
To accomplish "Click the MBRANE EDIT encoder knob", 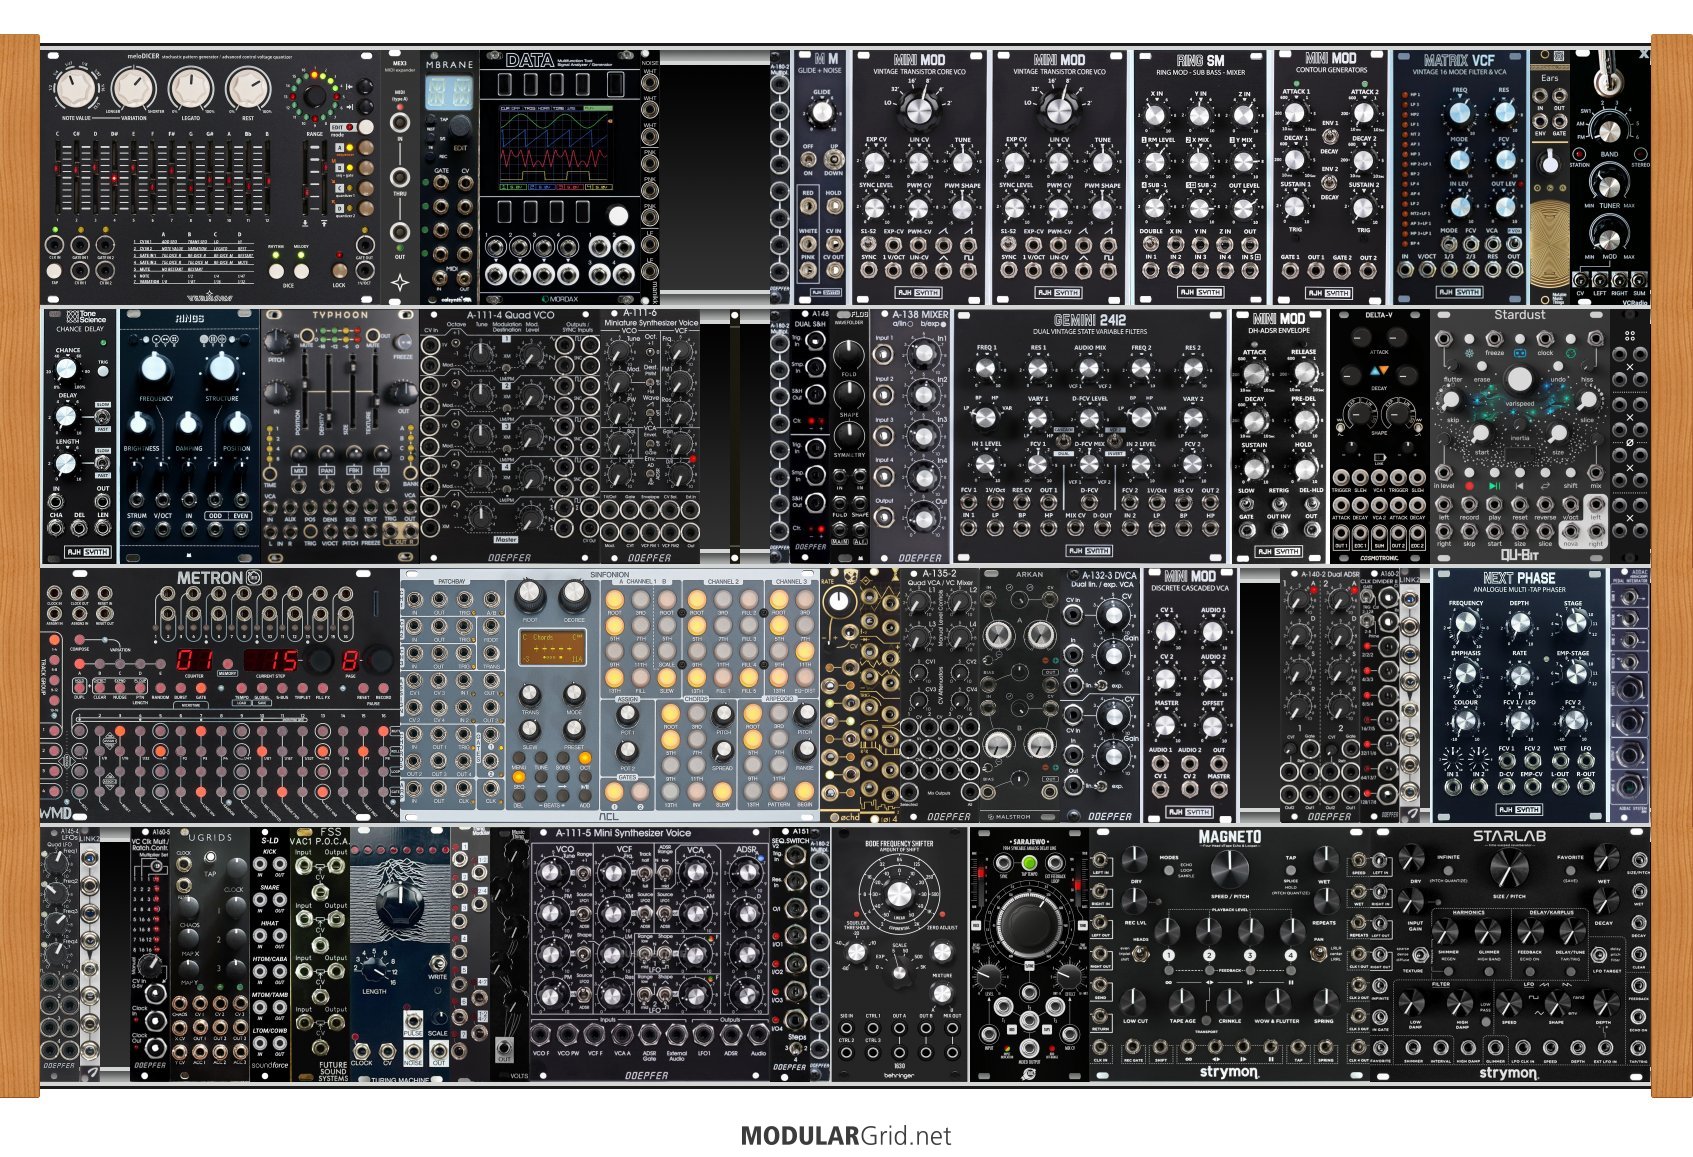I will pos(459,127).
